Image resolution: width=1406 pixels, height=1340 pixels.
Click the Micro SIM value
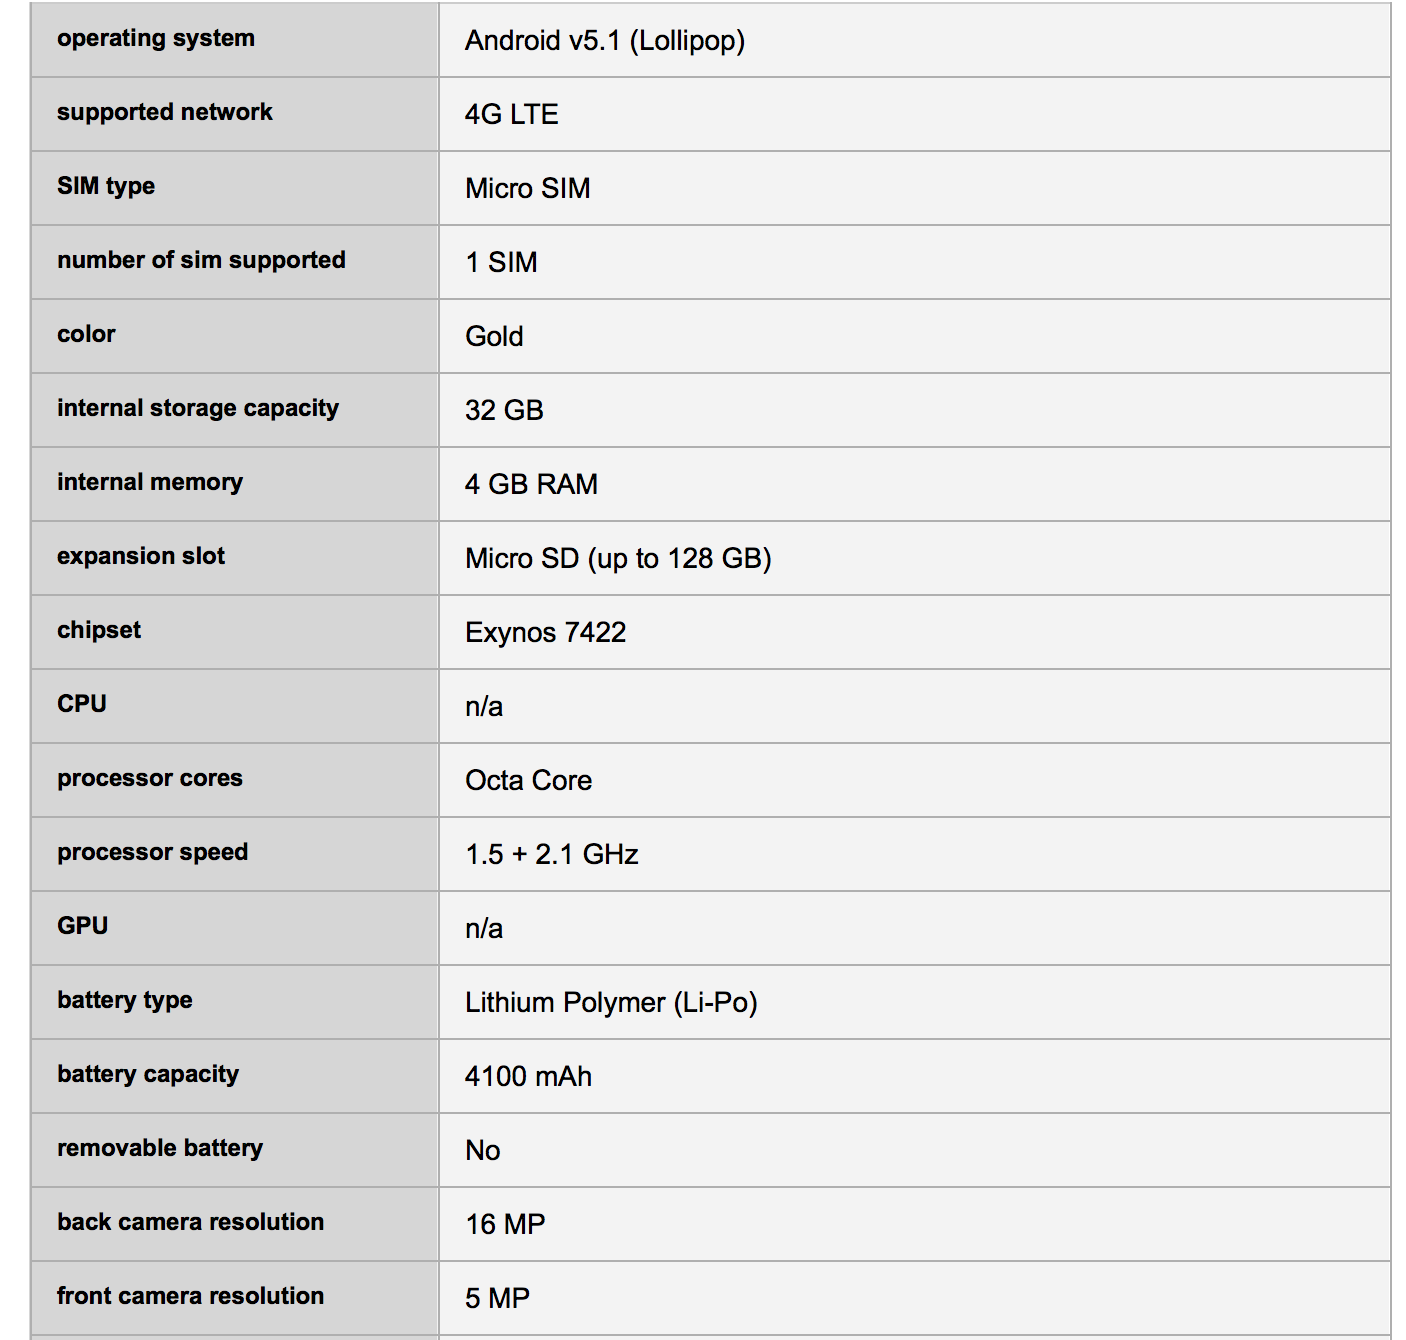[527, 189]
